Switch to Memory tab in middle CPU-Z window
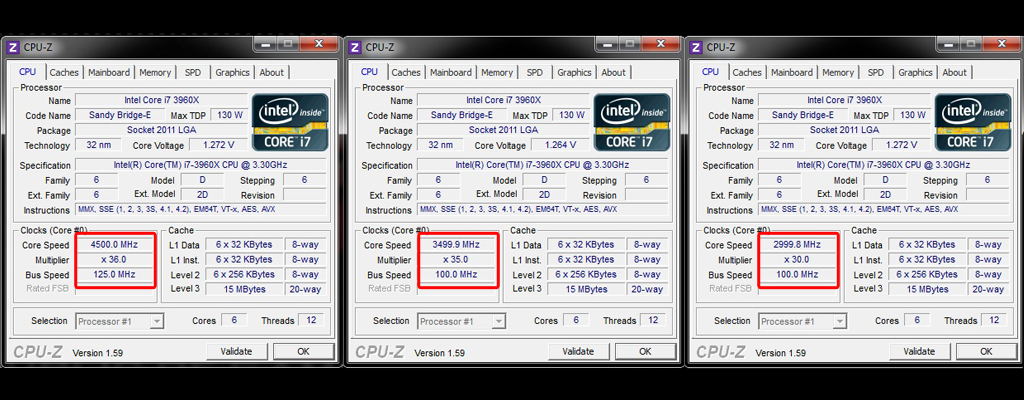This screenshot has width=1024, height=400. pos(497,73)
